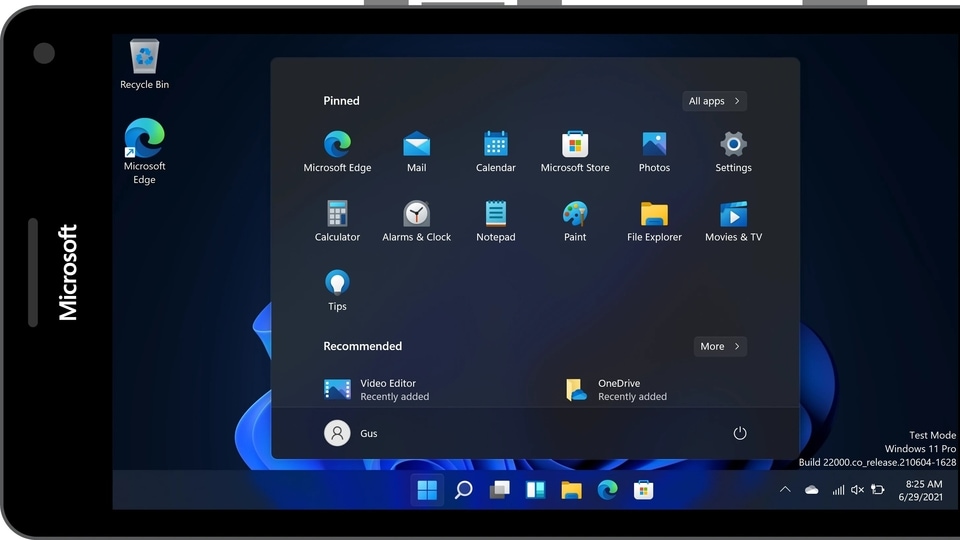Open Microsoft Store in pinned apps
The height and width of the screenshot is (540, 960).
pos(575,152)
